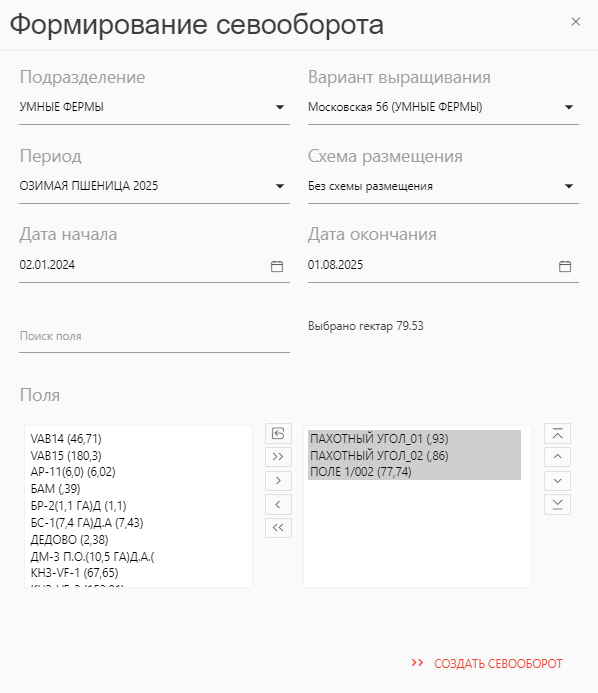The image size is (598, 693).
Task: Move selected field down one position
Action: [557, 480]
